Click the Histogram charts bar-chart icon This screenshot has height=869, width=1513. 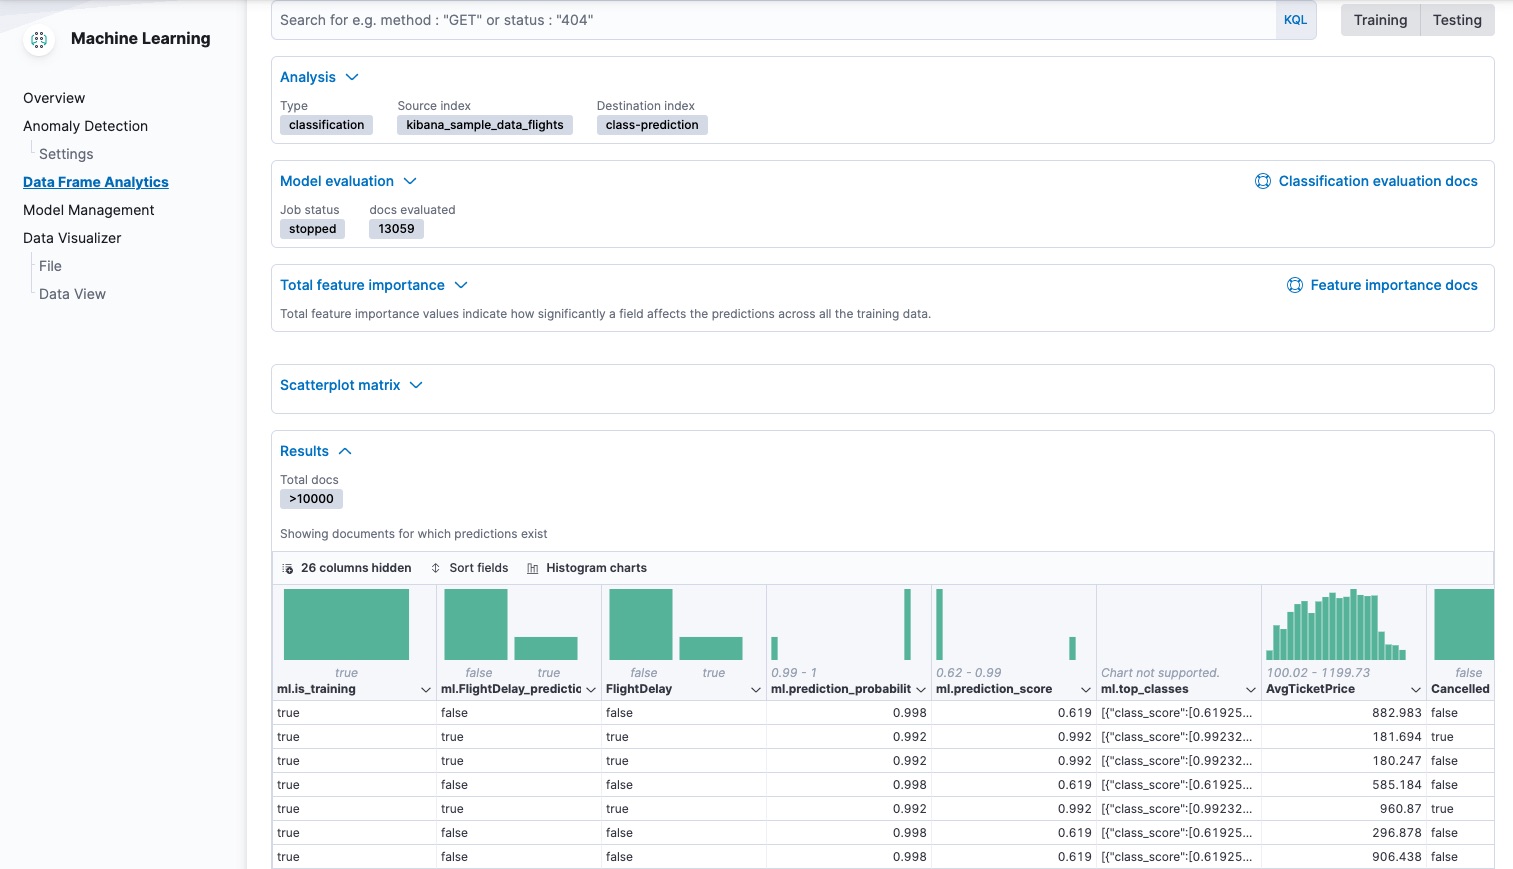(x=534, y=567)
